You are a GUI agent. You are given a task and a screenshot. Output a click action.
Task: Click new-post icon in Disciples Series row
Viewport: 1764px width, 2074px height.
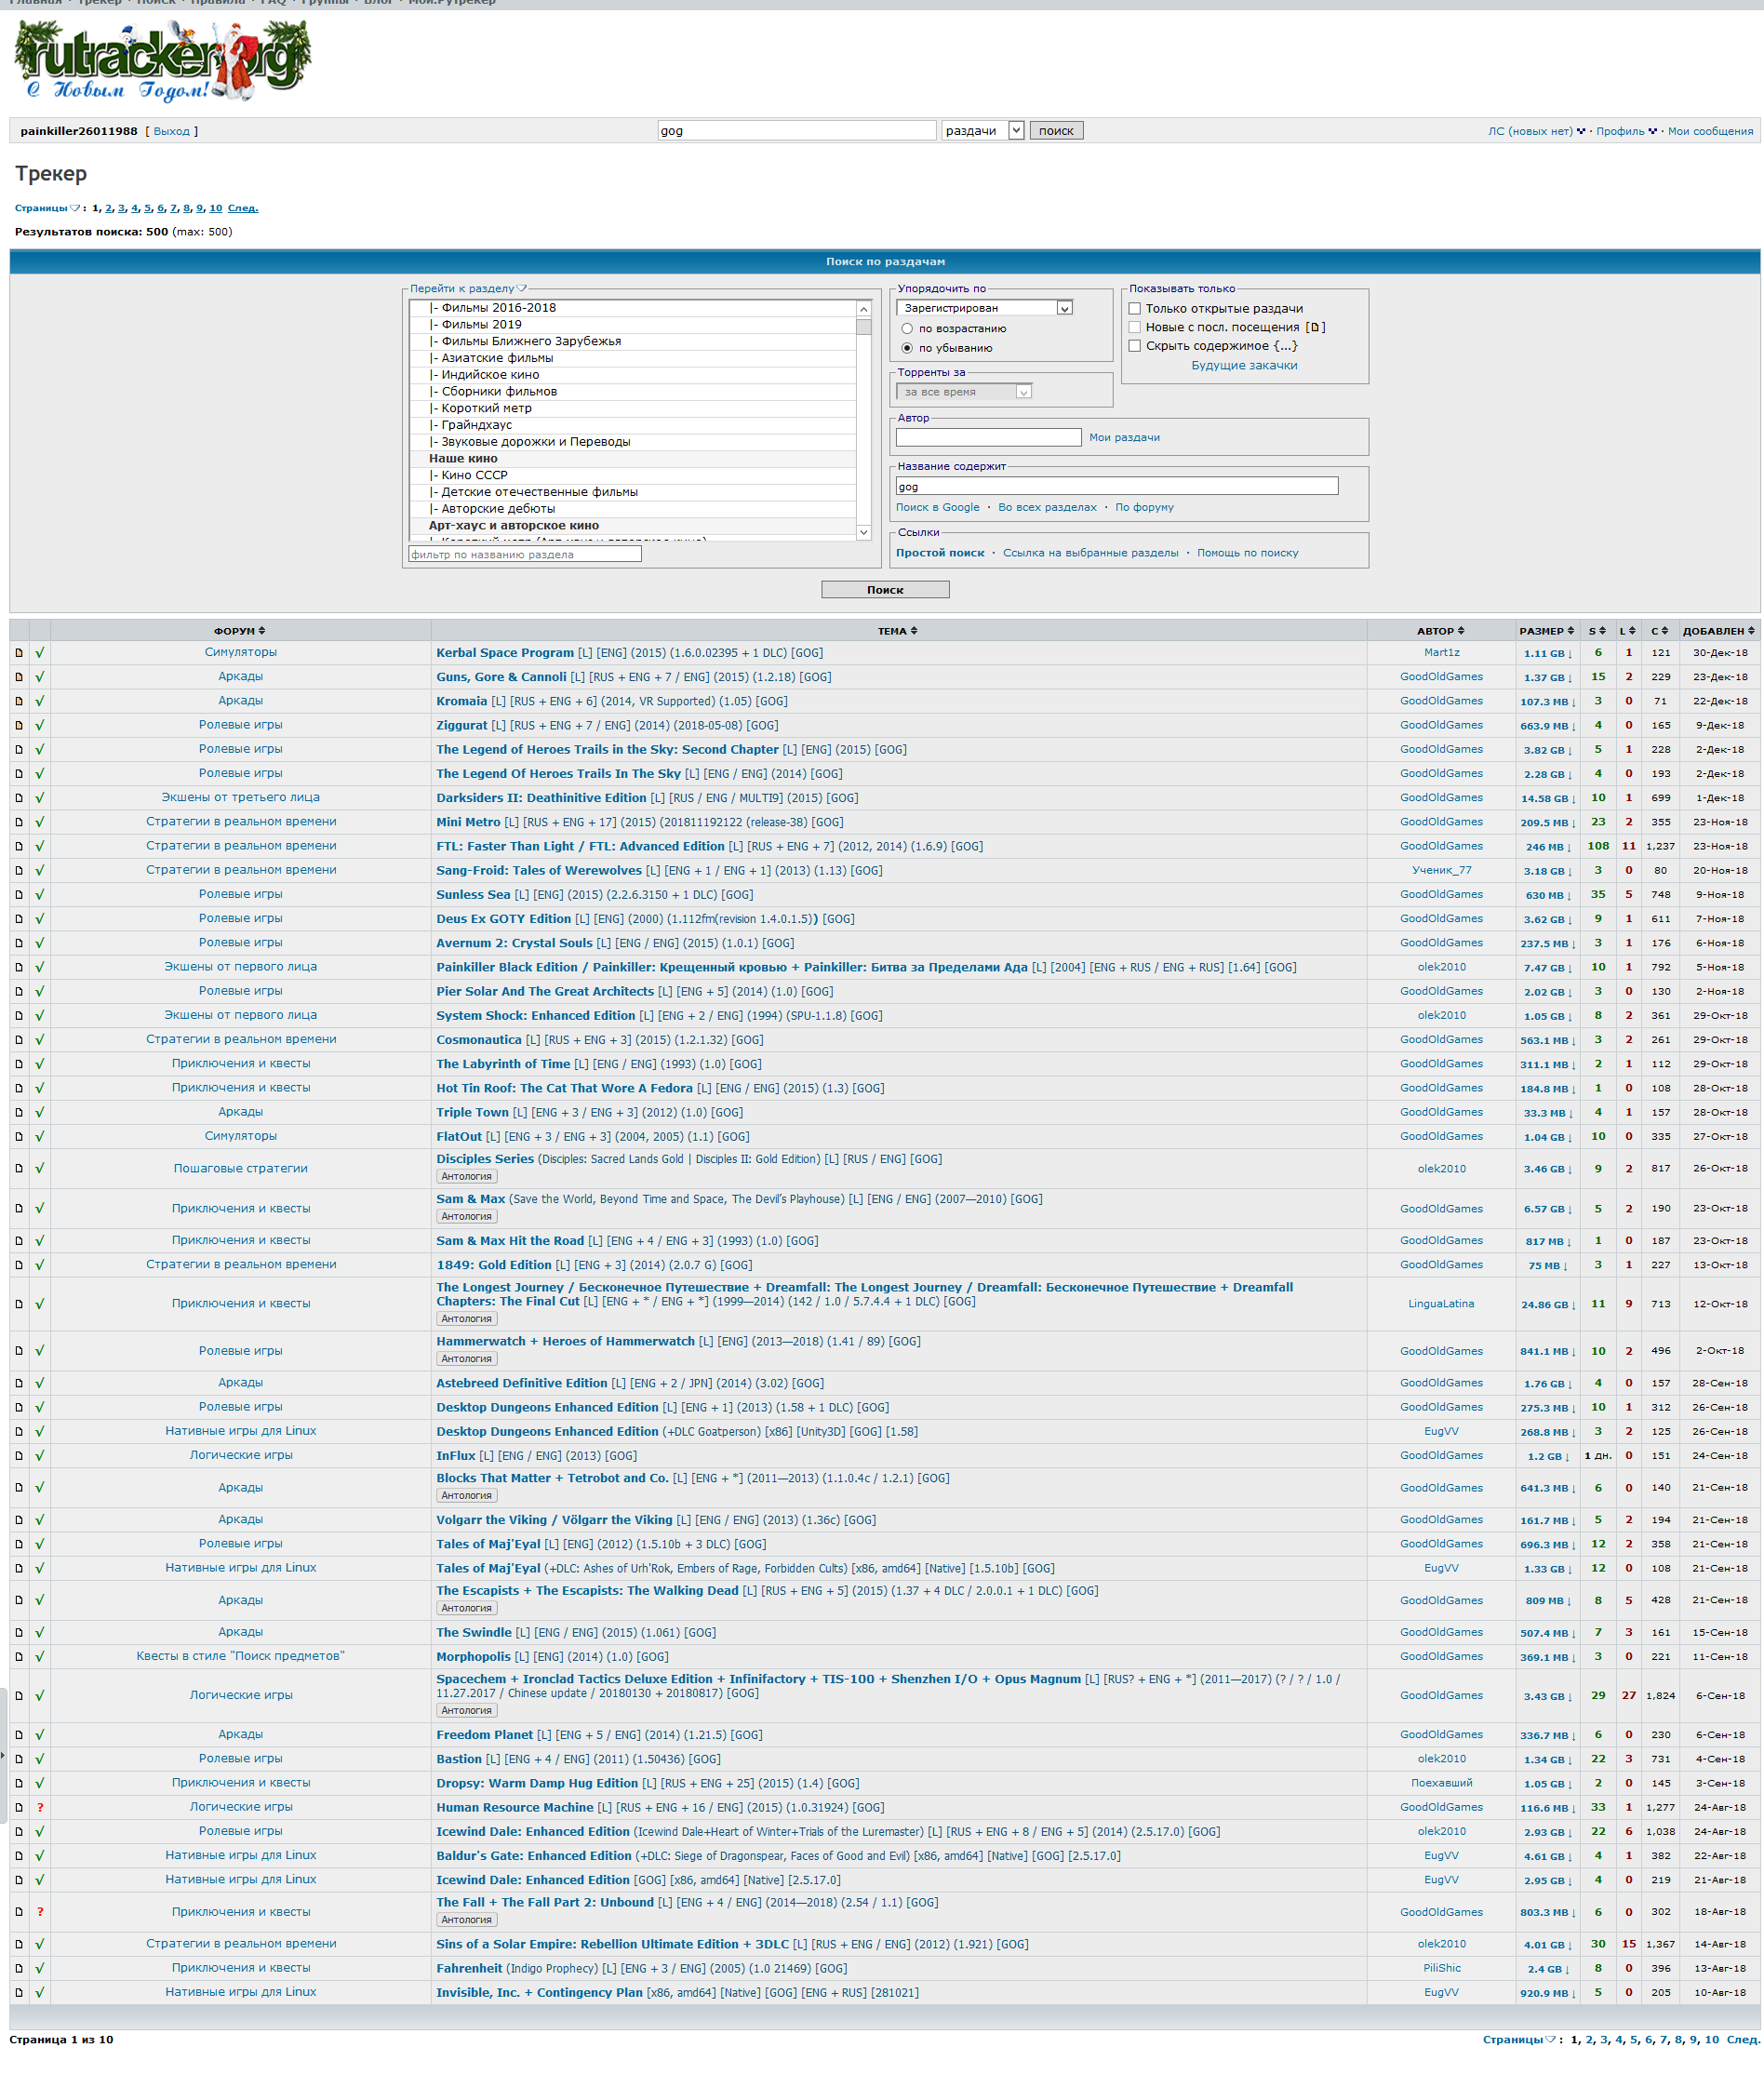coord(19,1168)
